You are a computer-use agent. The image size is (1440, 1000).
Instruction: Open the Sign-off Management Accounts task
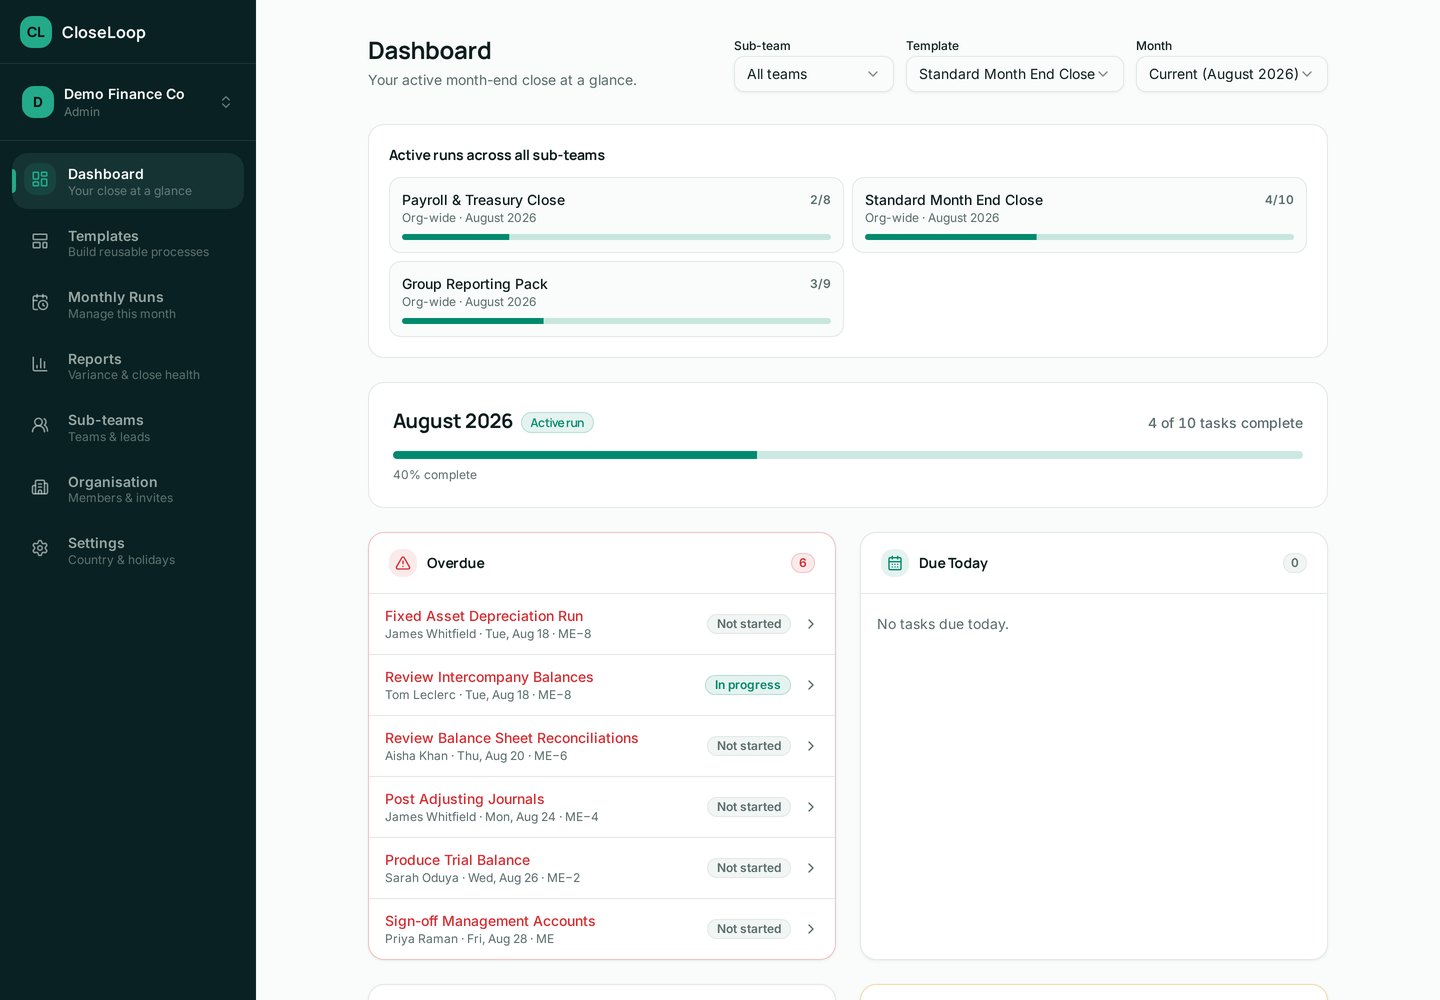pos(602,929)
